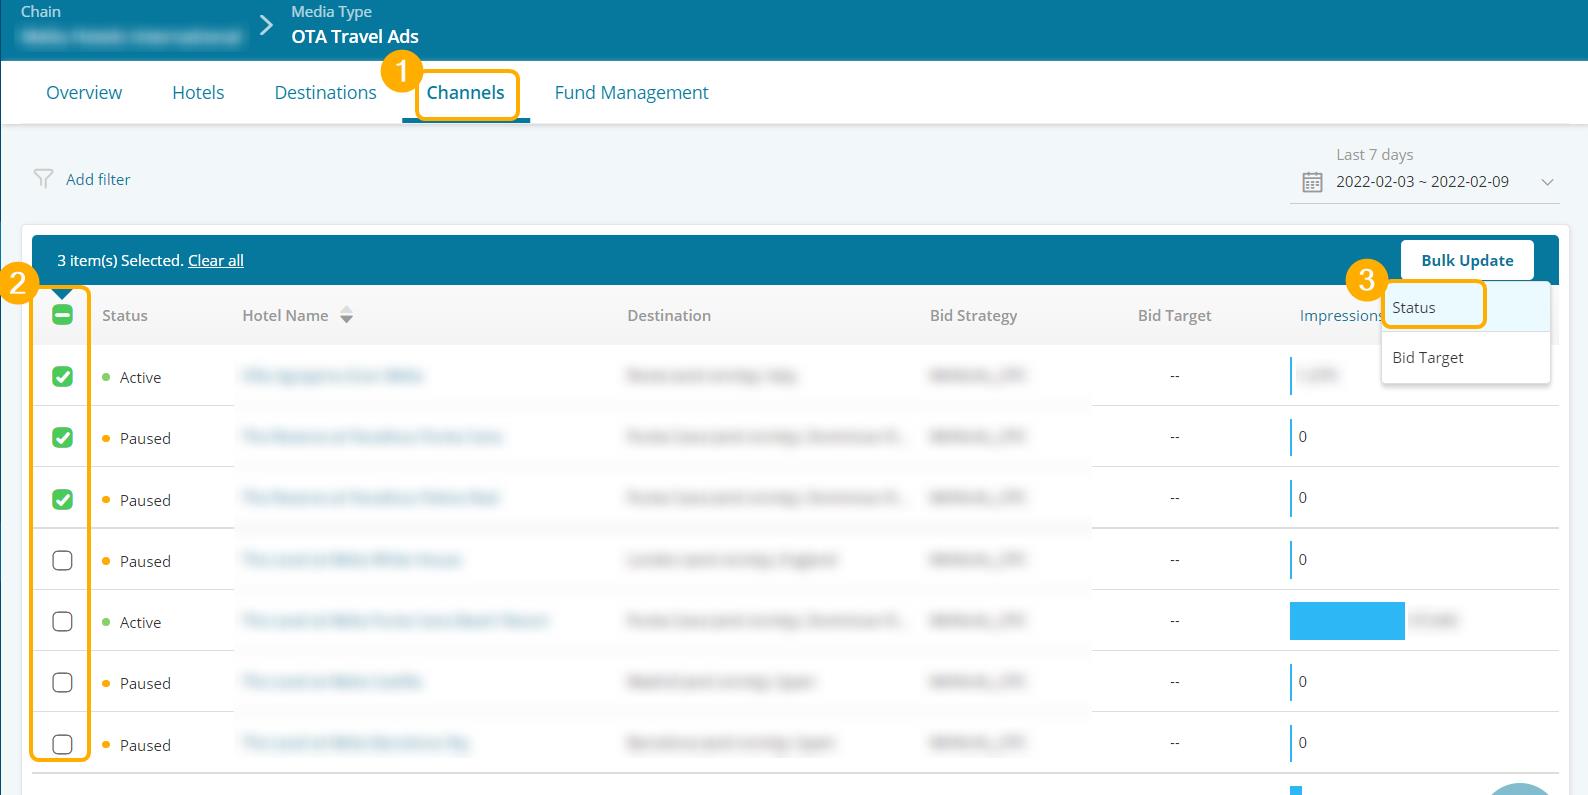Click the date range 2022-02-03 ~ 2022-02-09
The height and width of the screenshot is (795, 1588).
click(x=1422, y=182)
